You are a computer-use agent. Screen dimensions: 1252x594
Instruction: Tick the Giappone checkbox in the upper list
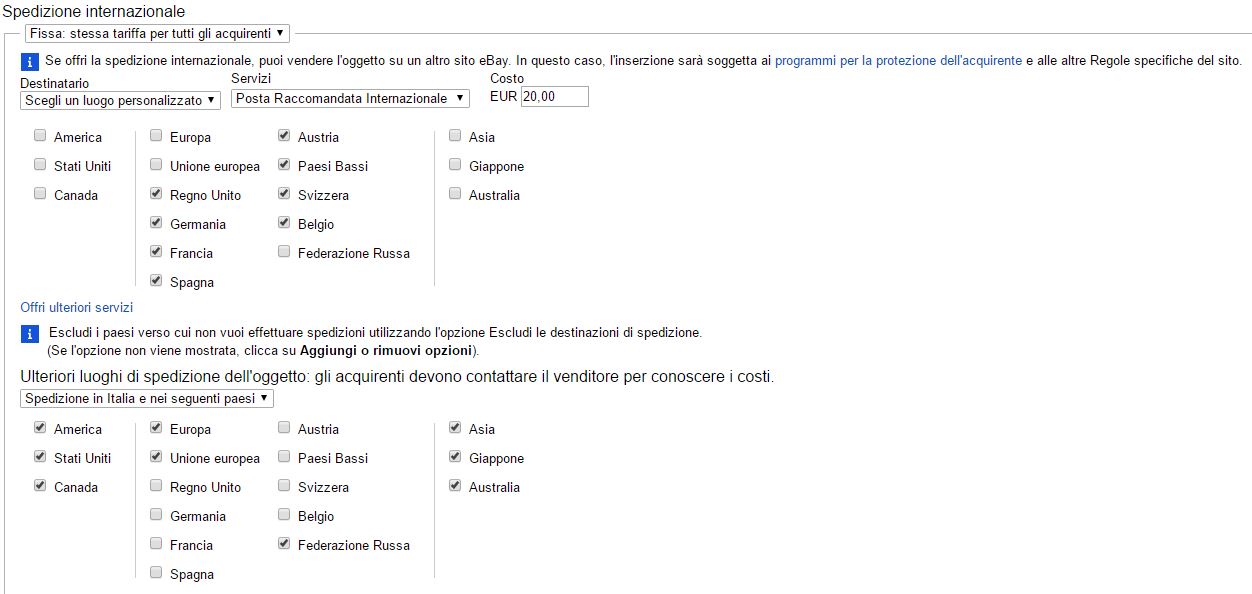[x=455, y=165]
